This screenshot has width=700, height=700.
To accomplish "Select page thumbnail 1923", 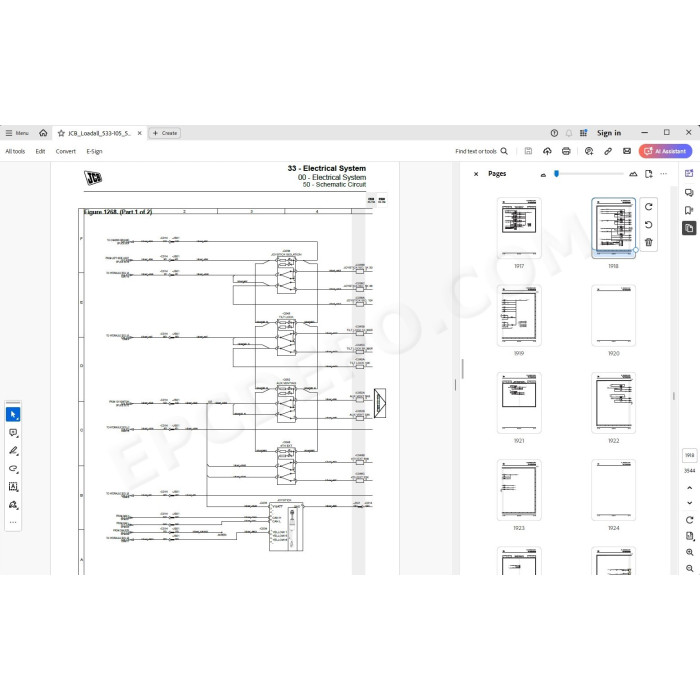I will 519,490.
